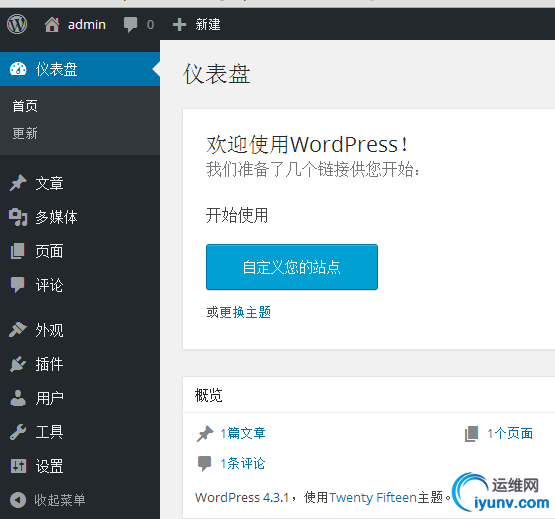
Task: Click the admin site name link
Action: coord(87,25)
